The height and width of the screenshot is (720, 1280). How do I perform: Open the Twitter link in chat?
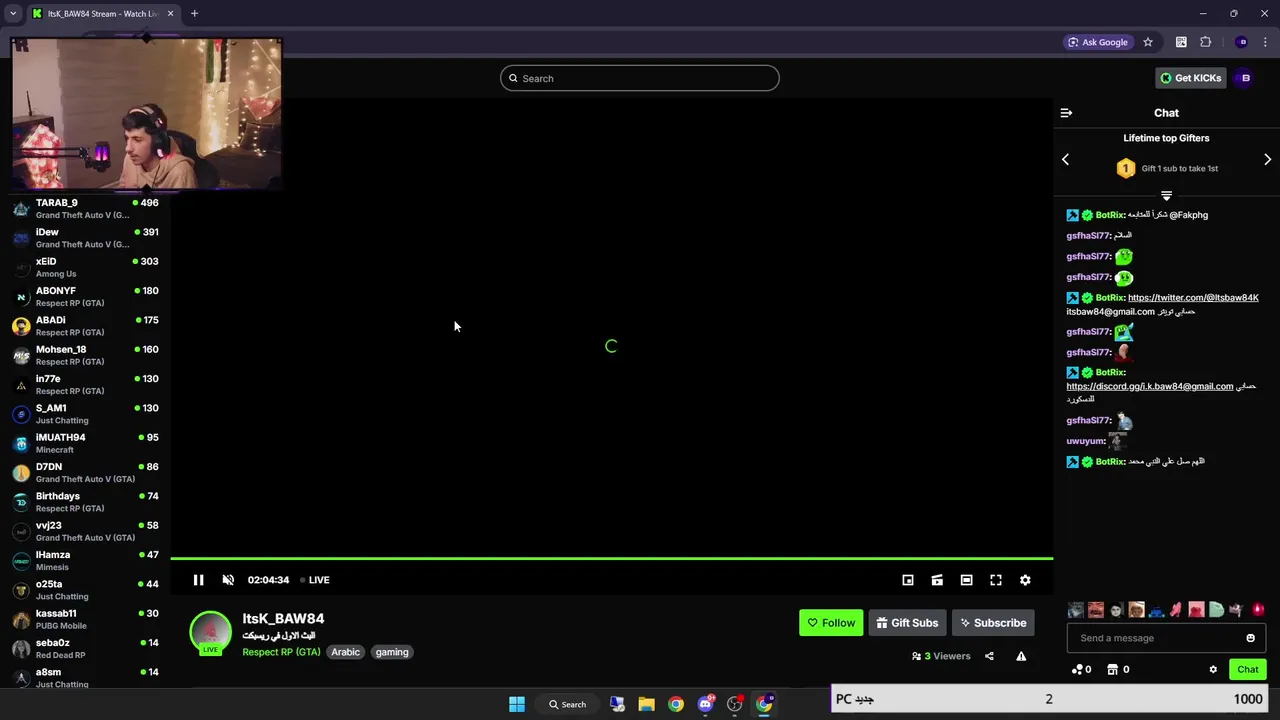click(x=1193, y=298)
